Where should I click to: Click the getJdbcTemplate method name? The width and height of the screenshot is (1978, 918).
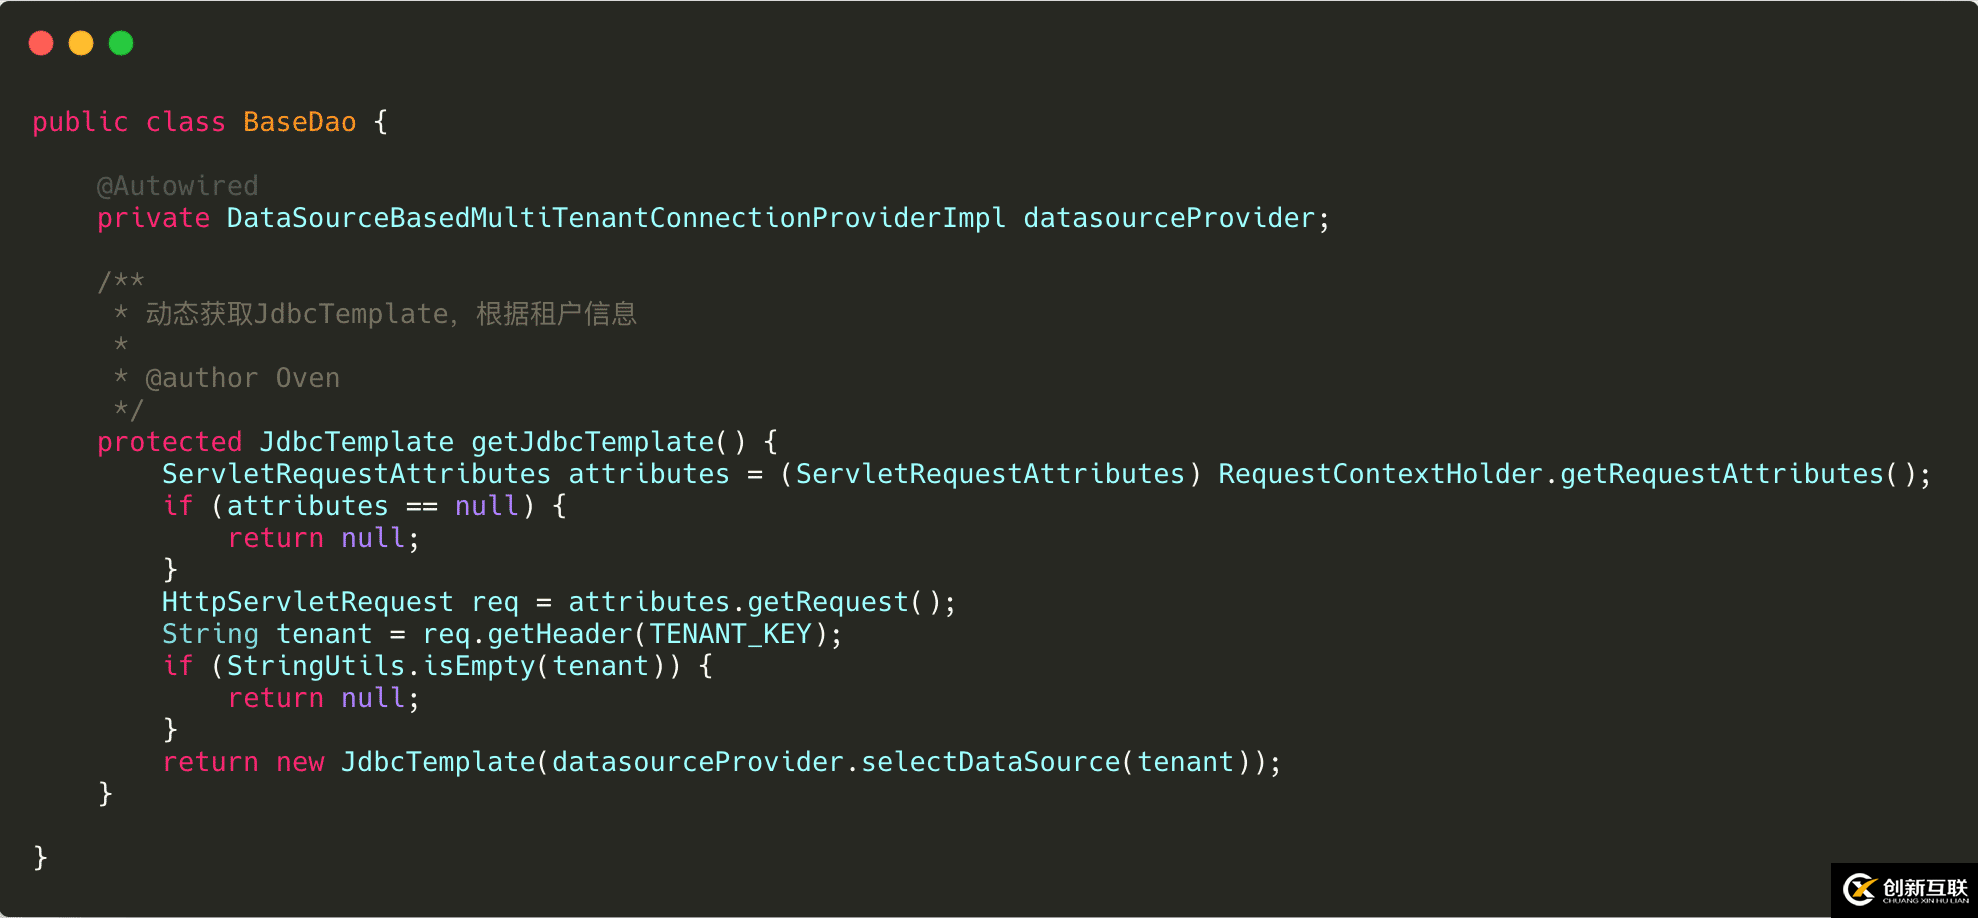tap(592, 442)
